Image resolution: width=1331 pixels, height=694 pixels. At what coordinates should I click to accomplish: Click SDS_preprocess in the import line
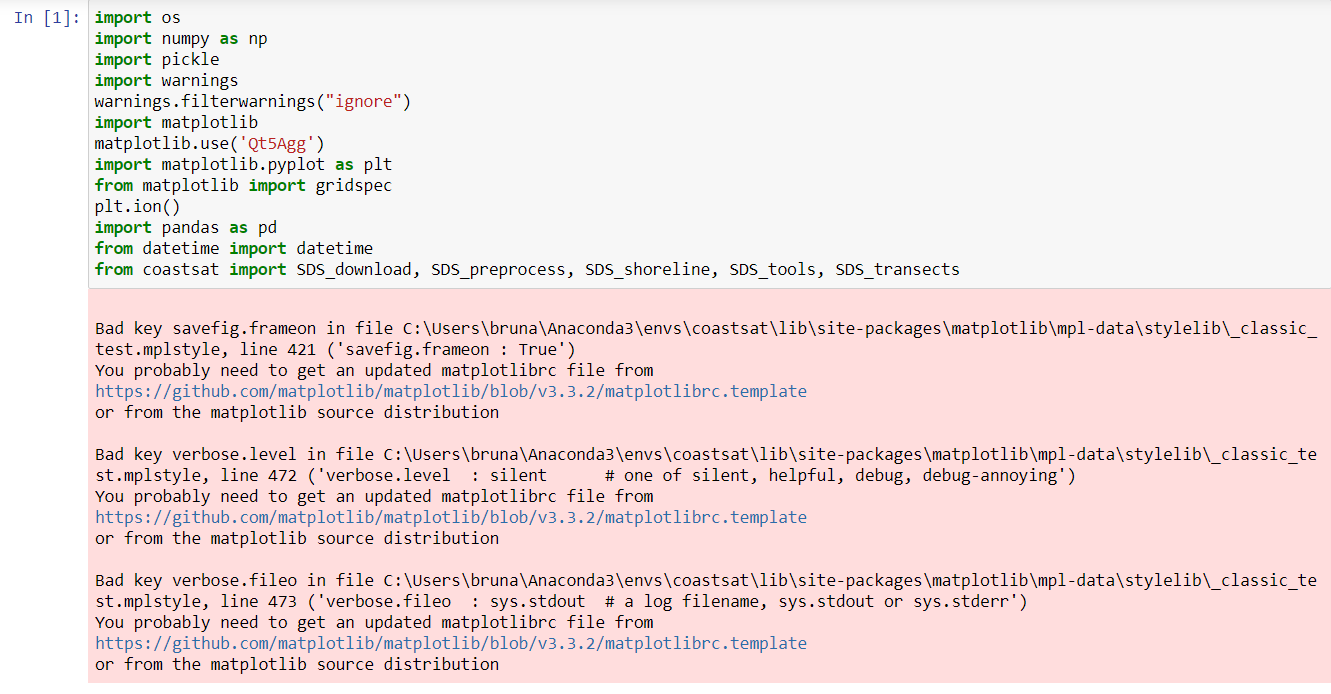point(498,270)
